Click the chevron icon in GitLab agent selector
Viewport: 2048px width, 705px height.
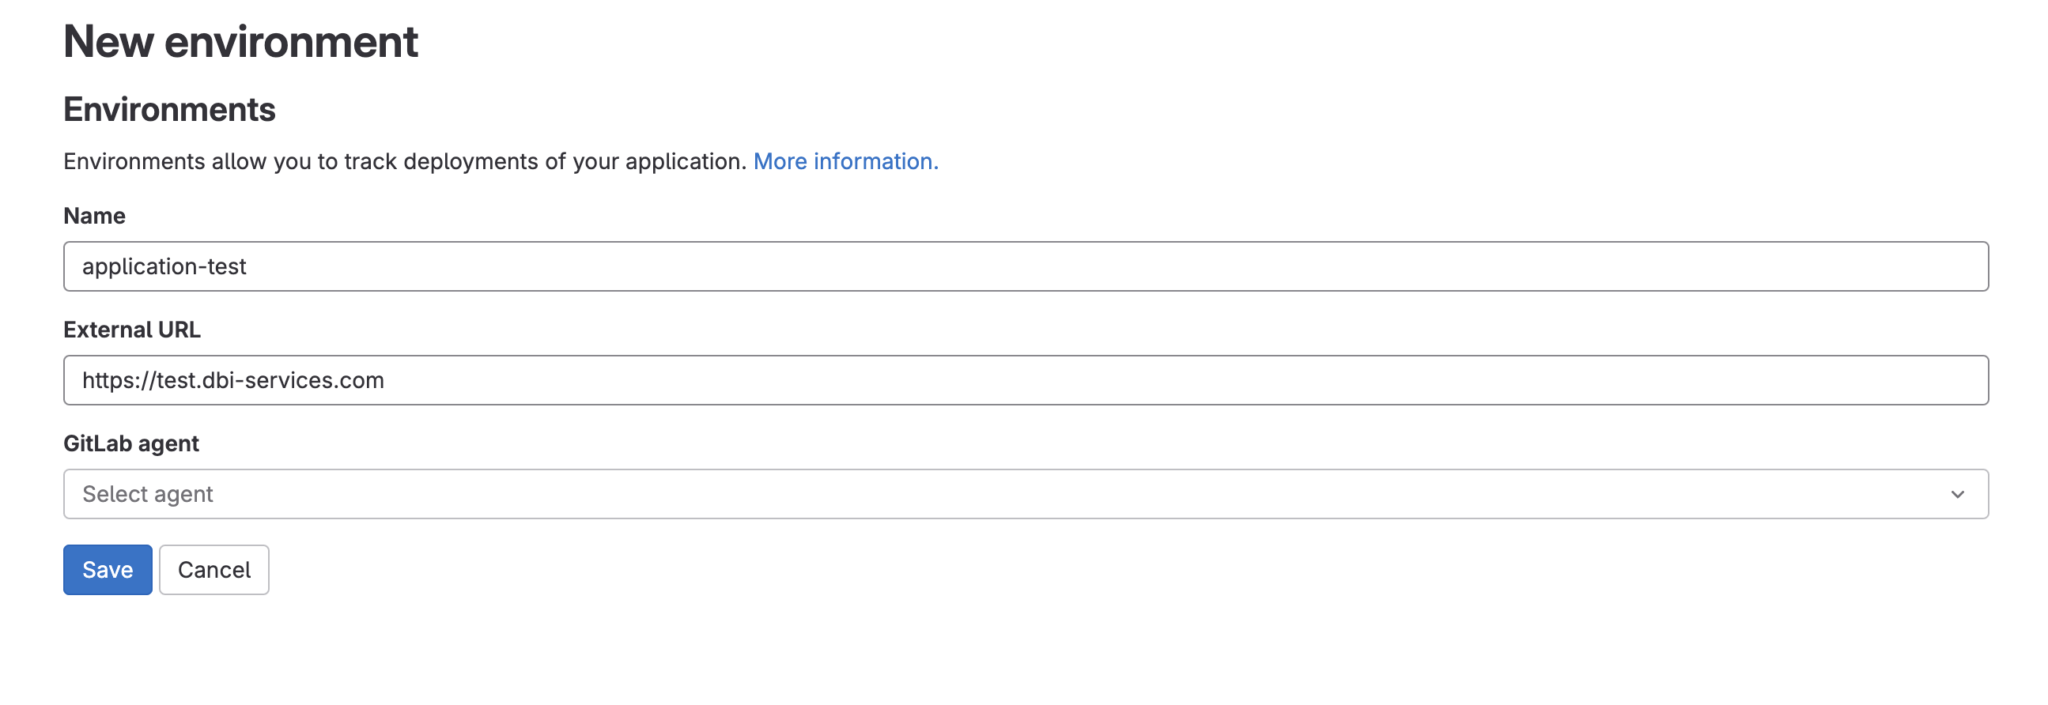[1957, 494]
